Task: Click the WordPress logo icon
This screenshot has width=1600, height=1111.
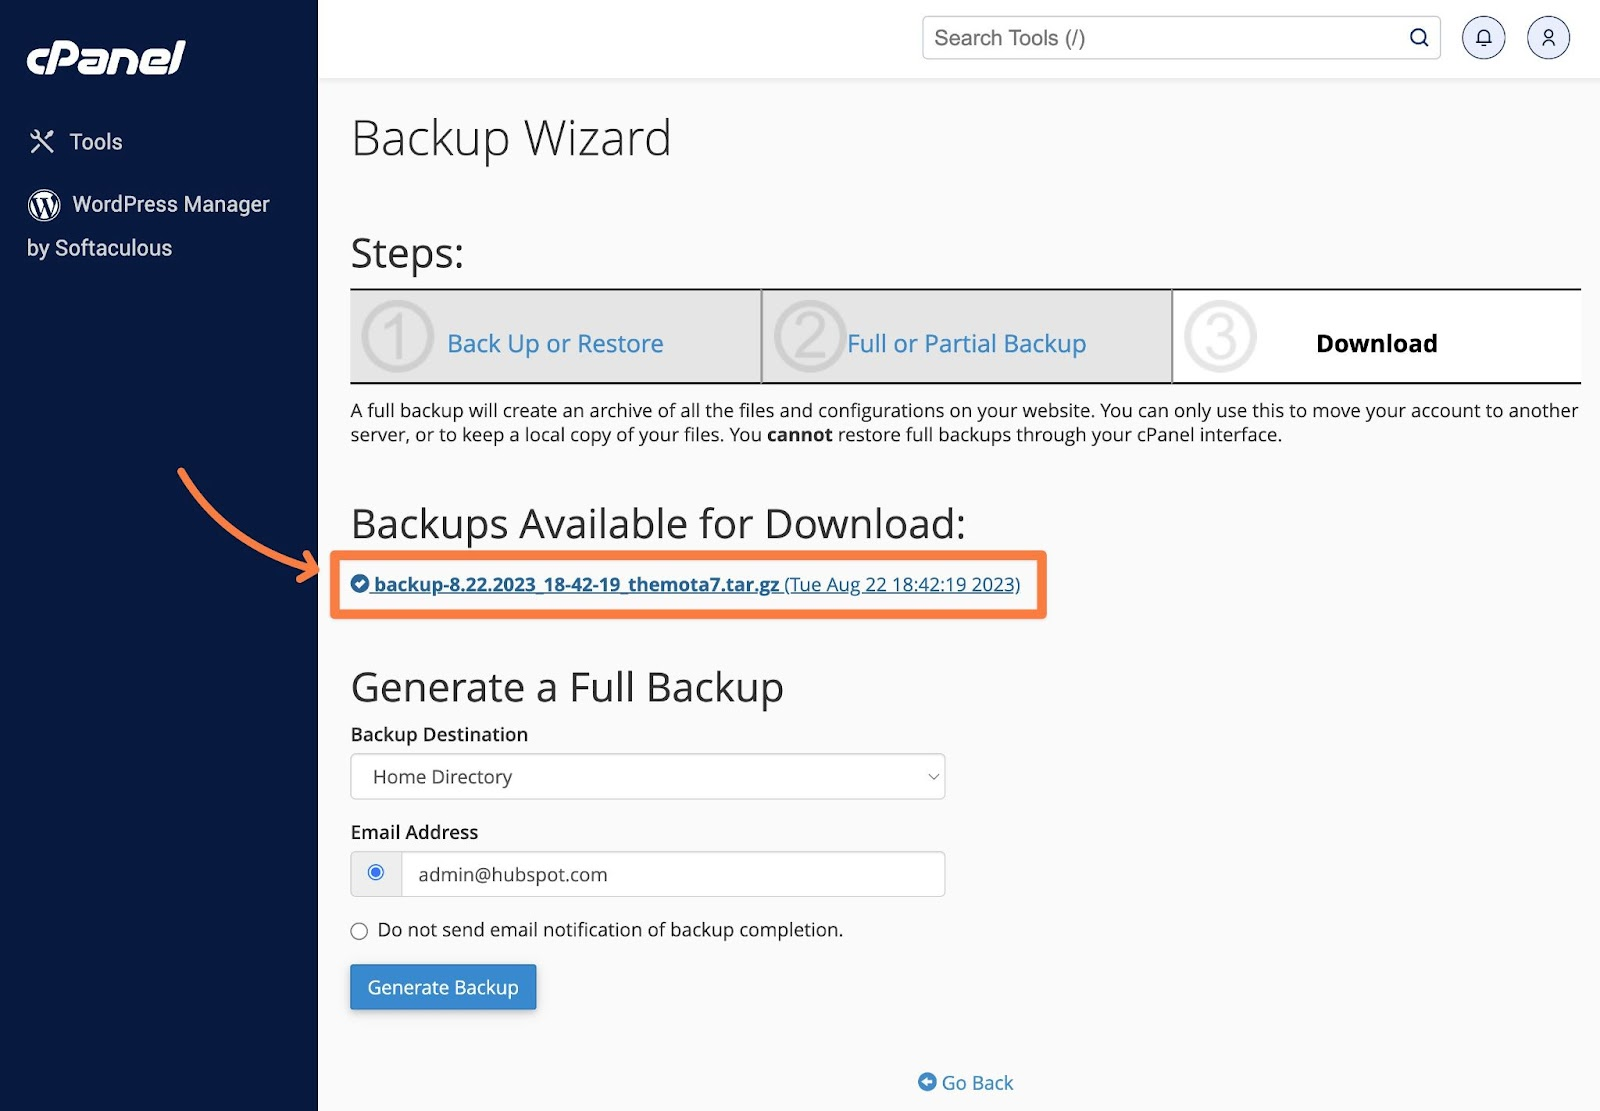Action: click(44, 205)
